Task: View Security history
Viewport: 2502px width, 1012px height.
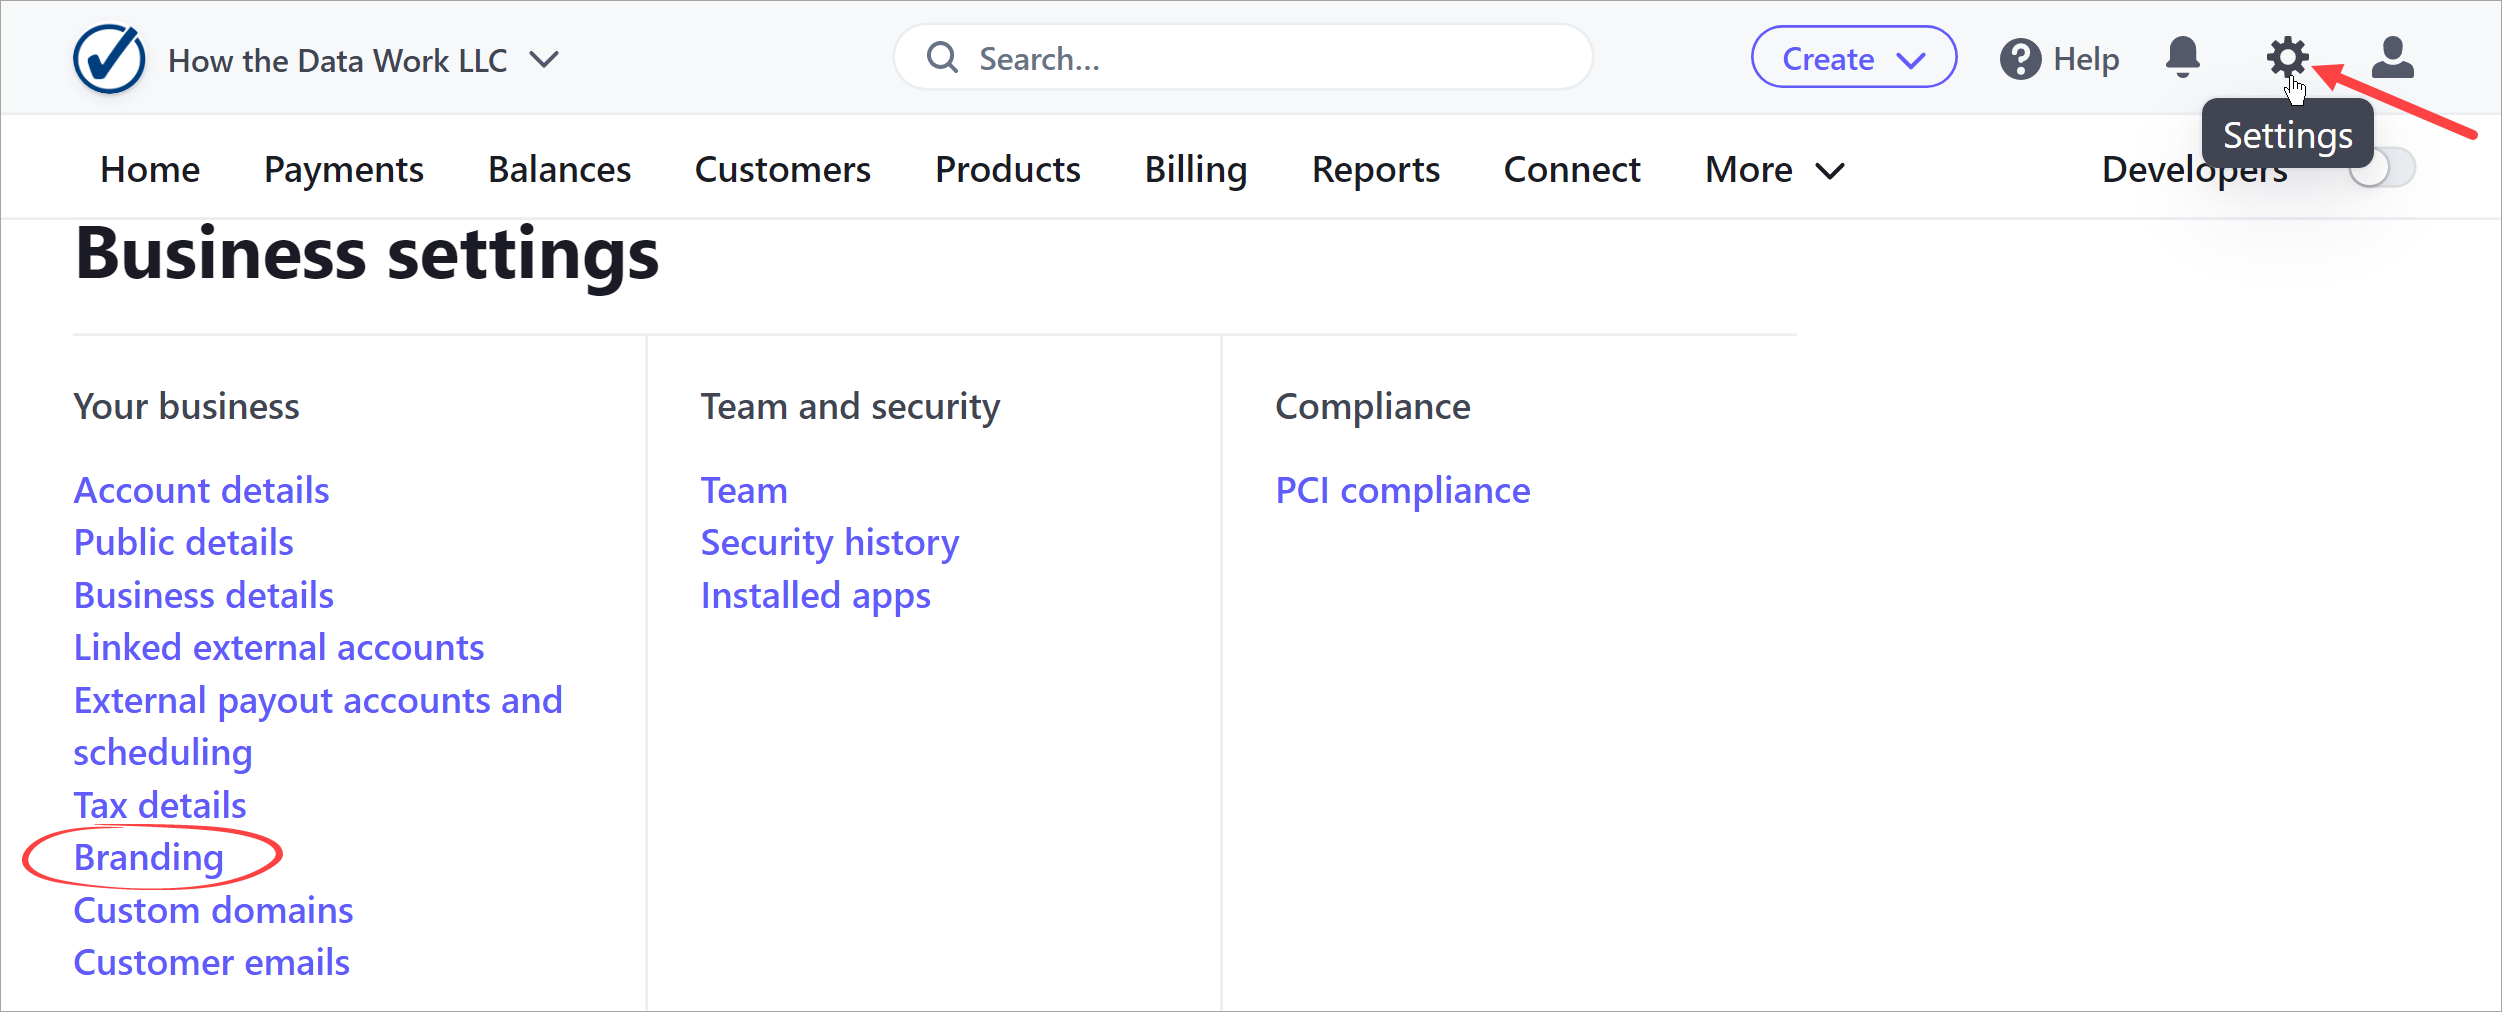Action: point(830,543)
